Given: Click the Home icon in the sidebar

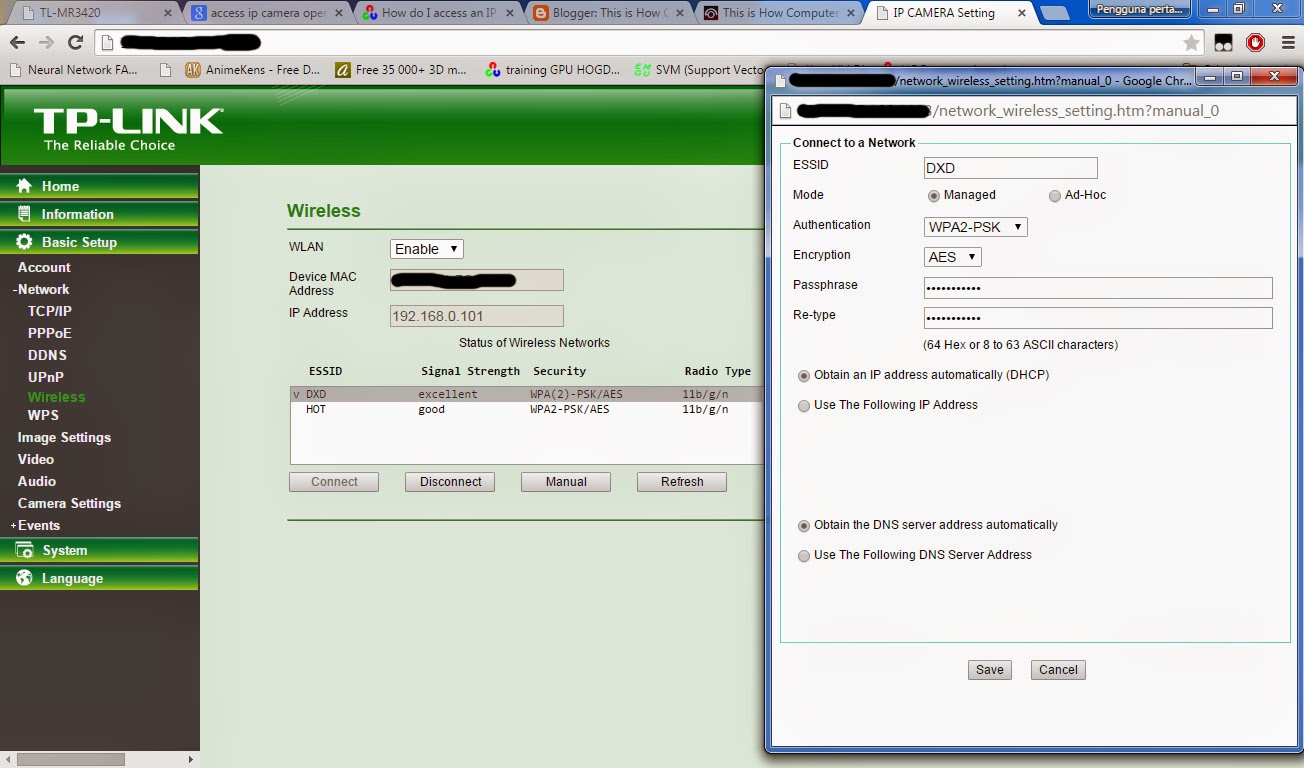Looking at the screenshot, I should click(23, 186).
